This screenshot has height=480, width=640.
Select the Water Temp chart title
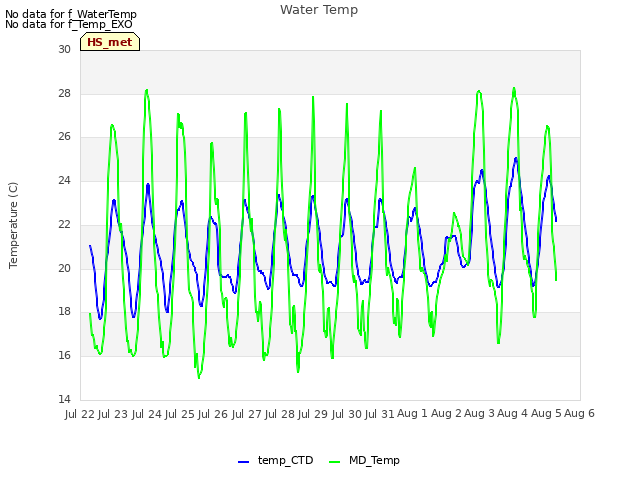319,9
